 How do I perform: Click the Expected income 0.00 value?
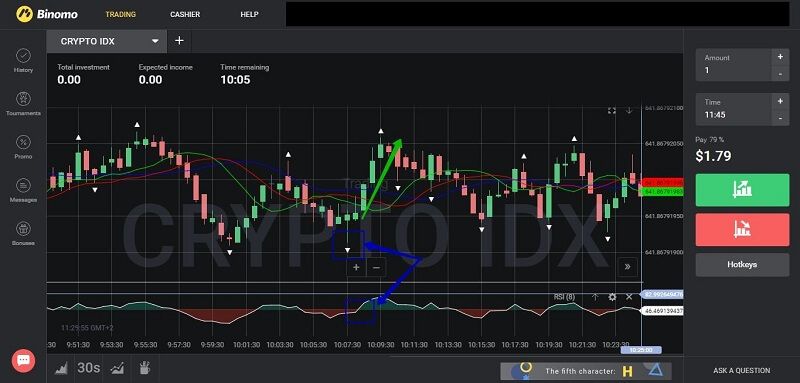(x=150, y=80)
